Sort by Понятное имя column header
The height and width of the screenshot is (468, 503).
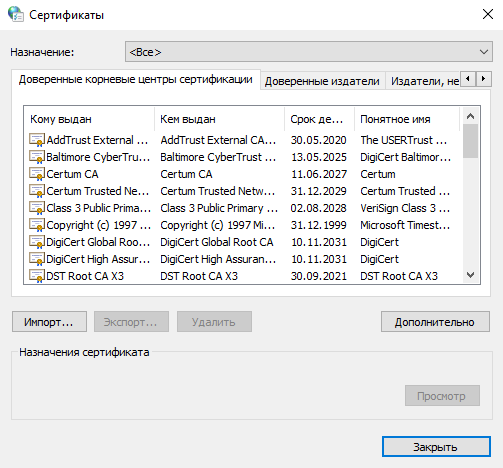click(407, 119)
